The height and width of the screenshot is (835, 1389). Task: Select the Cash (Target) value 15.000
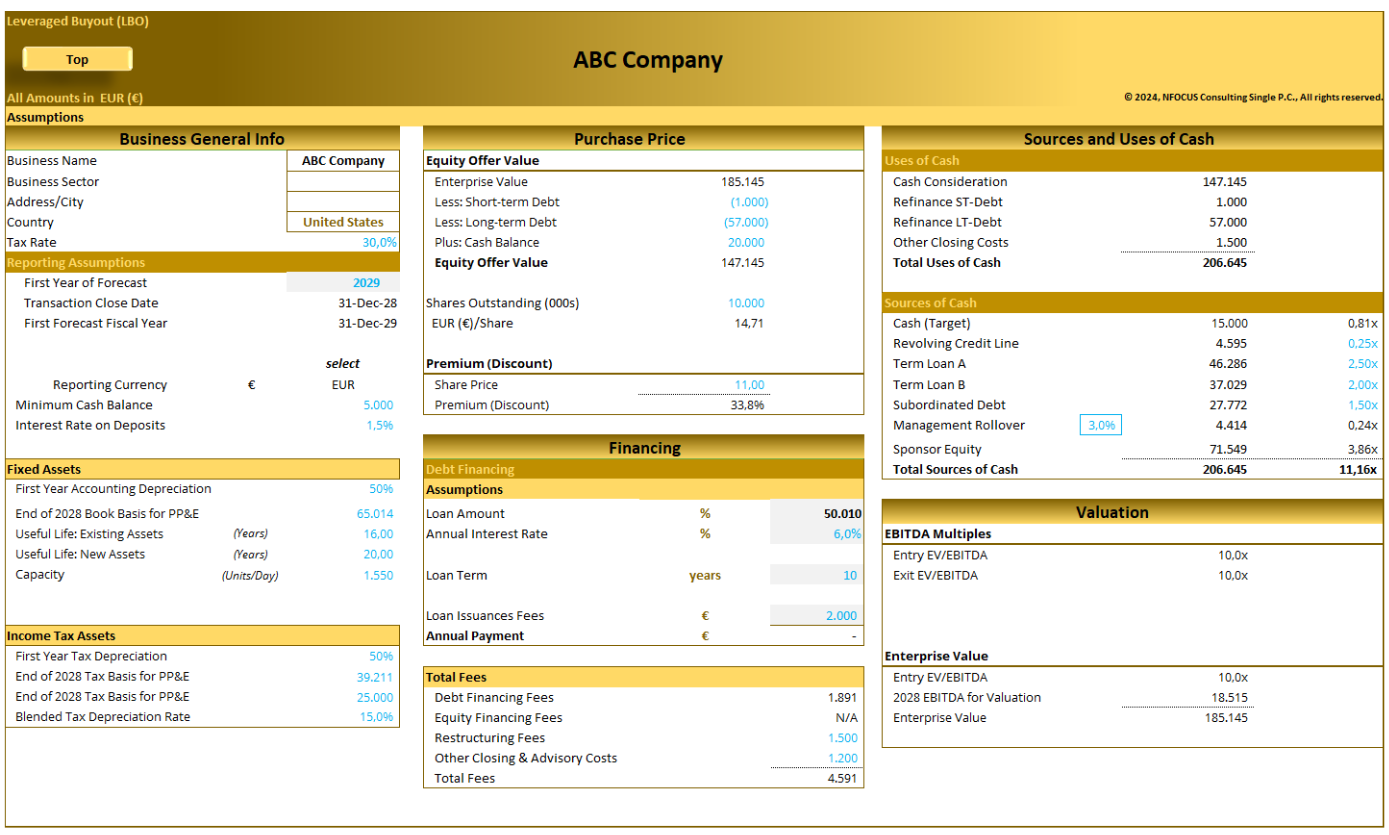tap(1228, 323)
